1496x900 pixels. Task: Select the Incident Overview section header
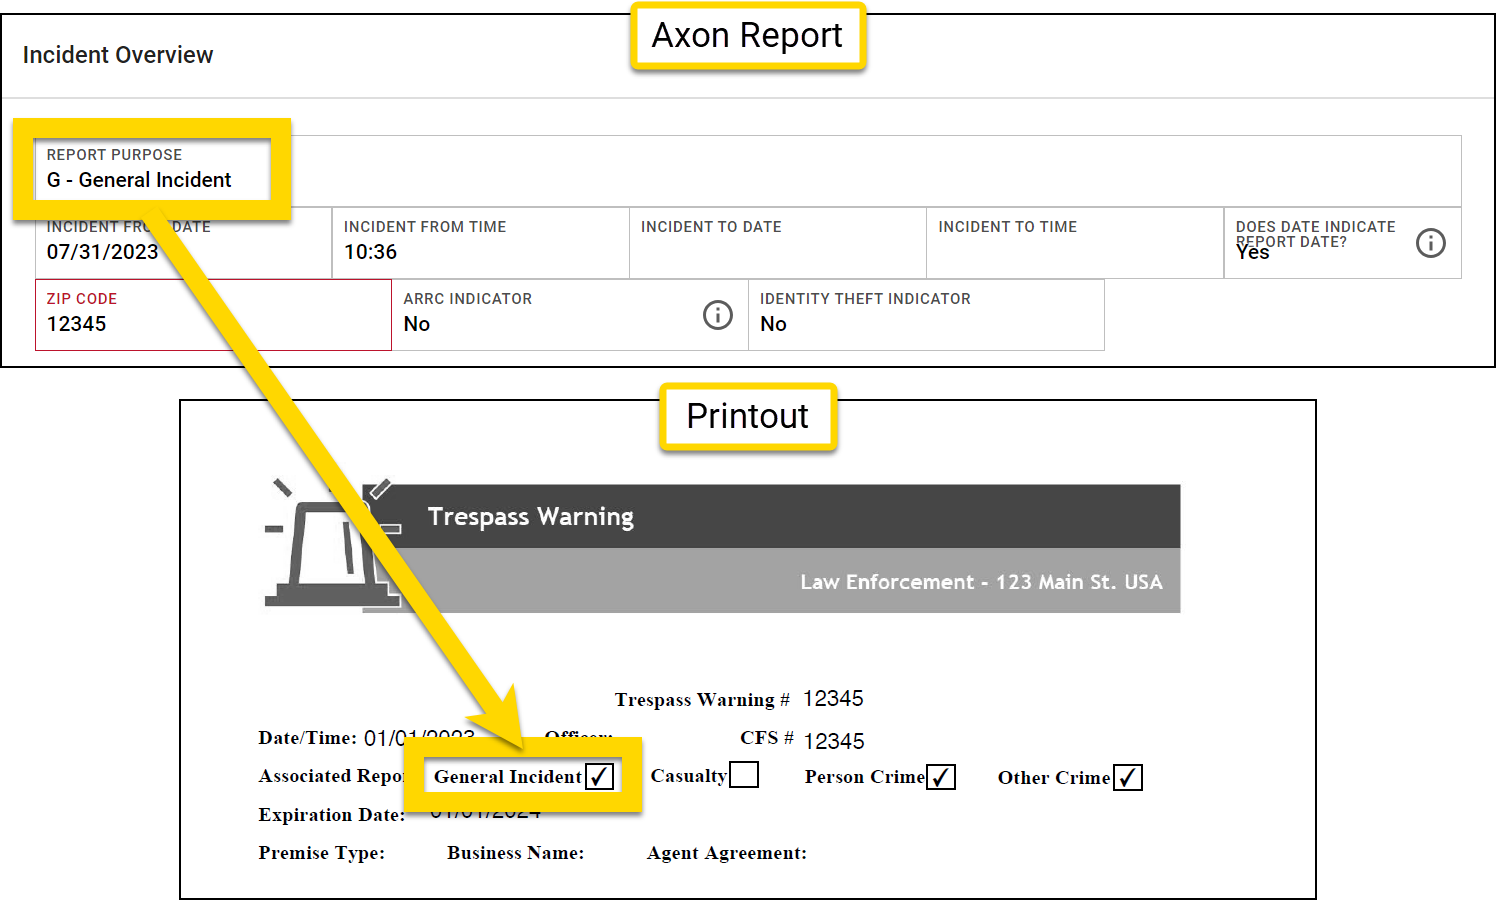click(x=117, y=55)
